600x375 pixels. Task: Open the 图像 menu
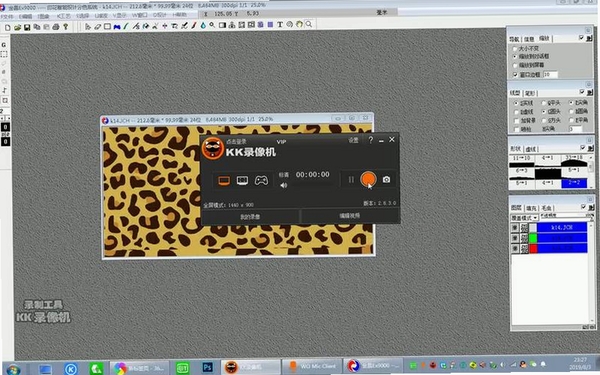pos(44,16)
